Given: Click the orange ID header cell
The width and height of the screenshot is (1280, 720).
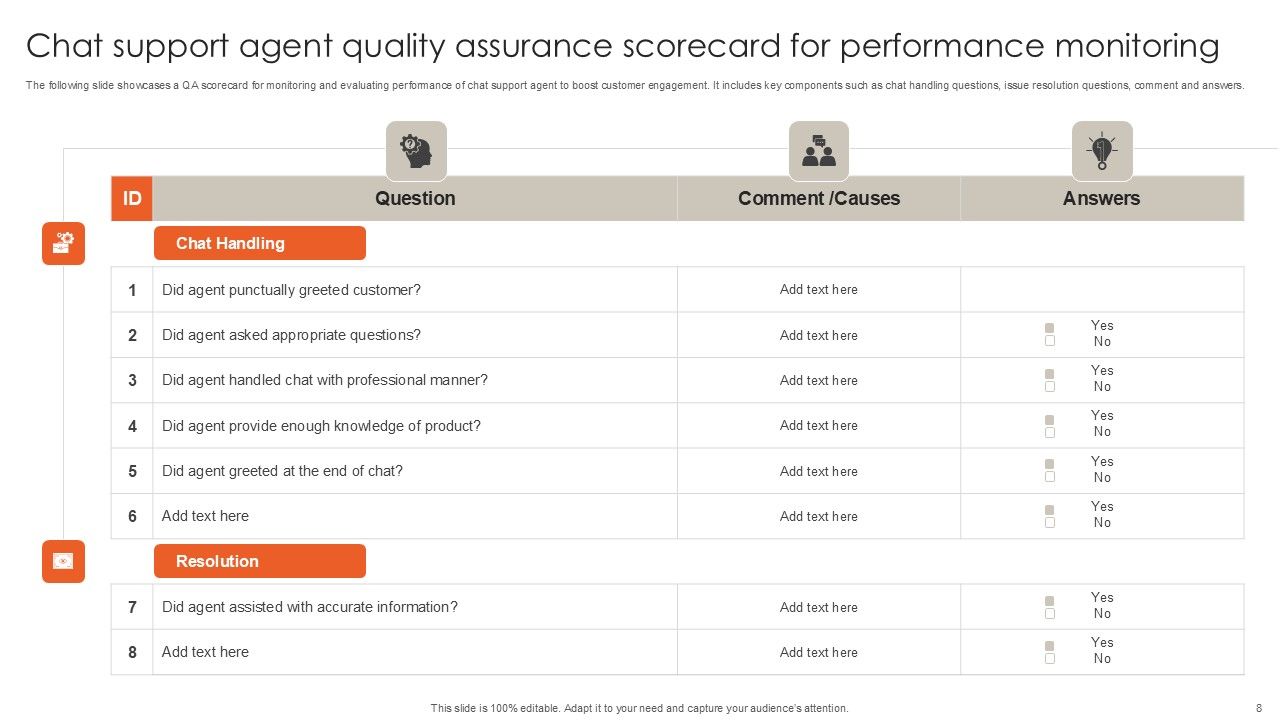Looking at the screenshot, I should [x=132, y=198].
